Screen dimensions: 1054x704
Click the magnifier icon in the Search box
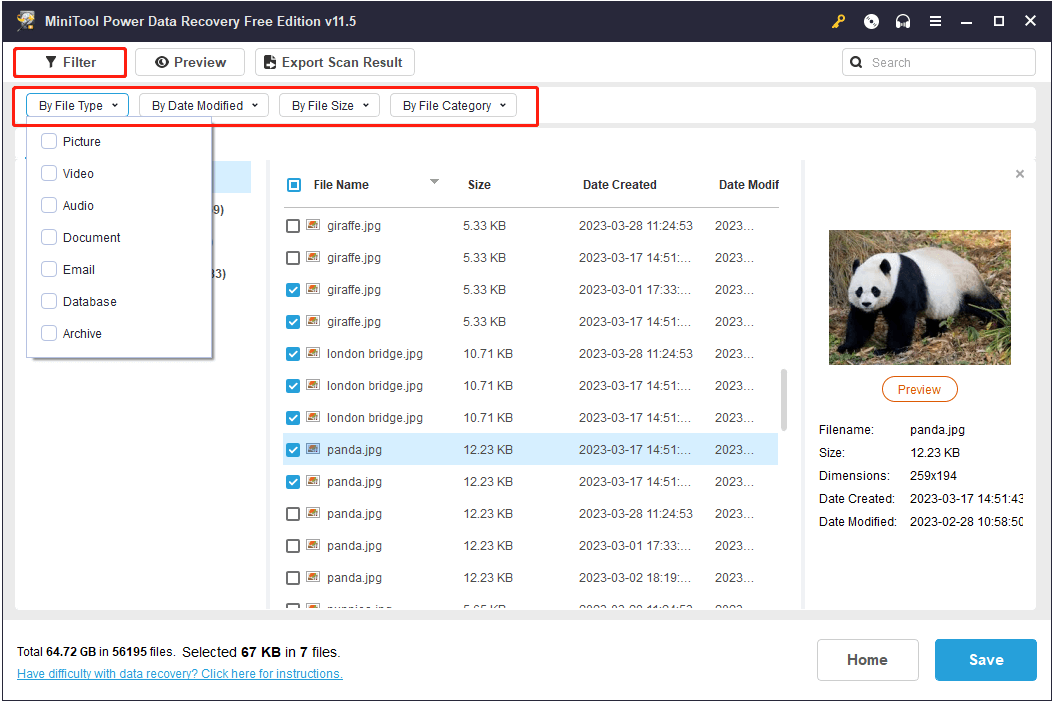857,62
